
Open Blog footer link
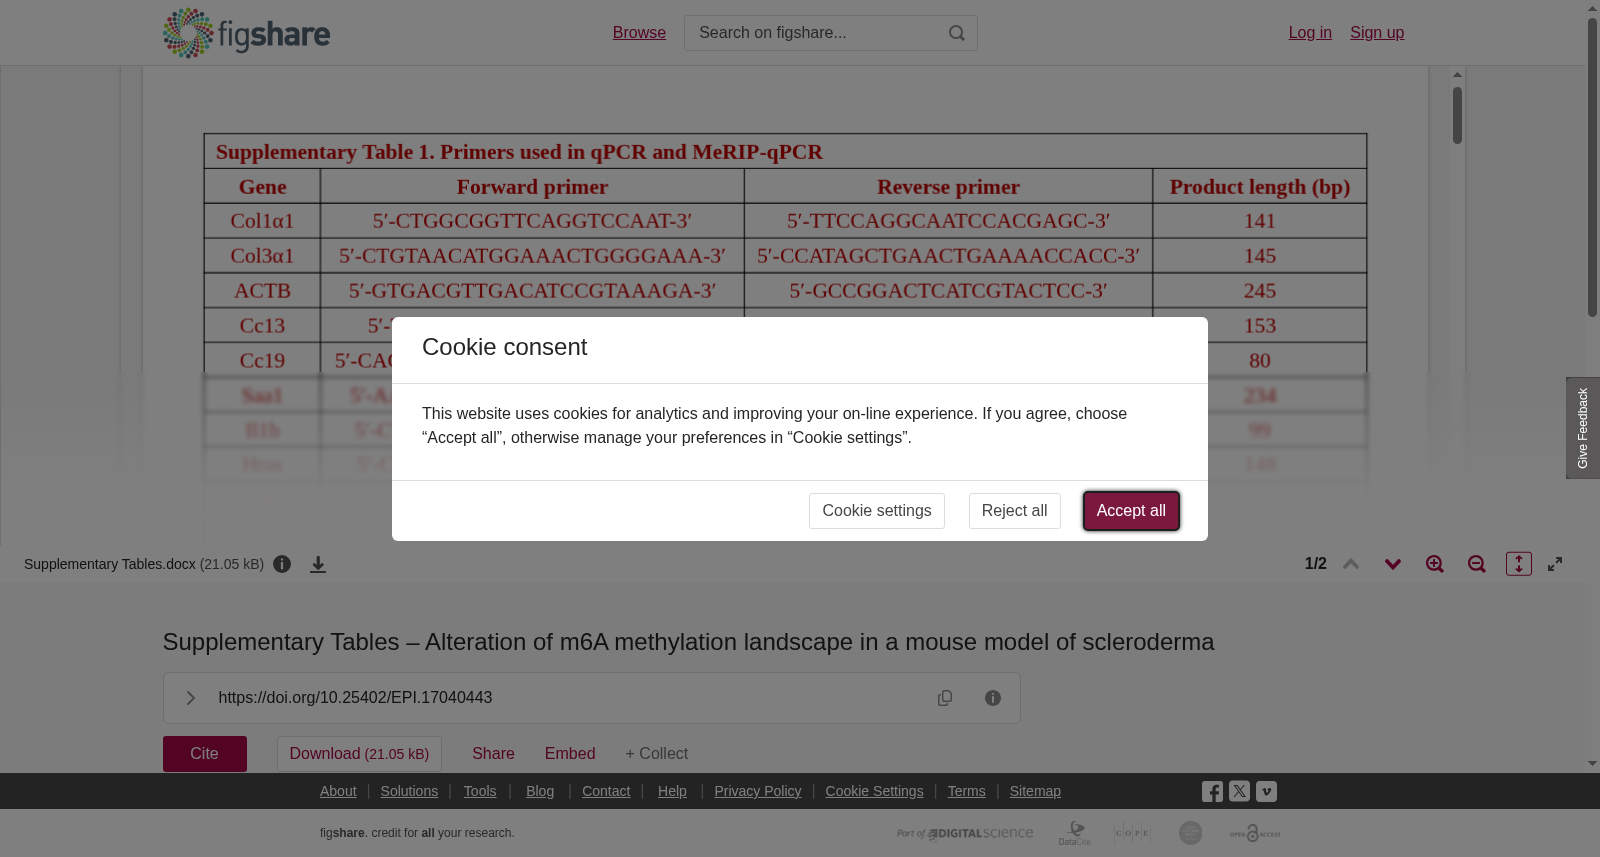coord(540,791)
